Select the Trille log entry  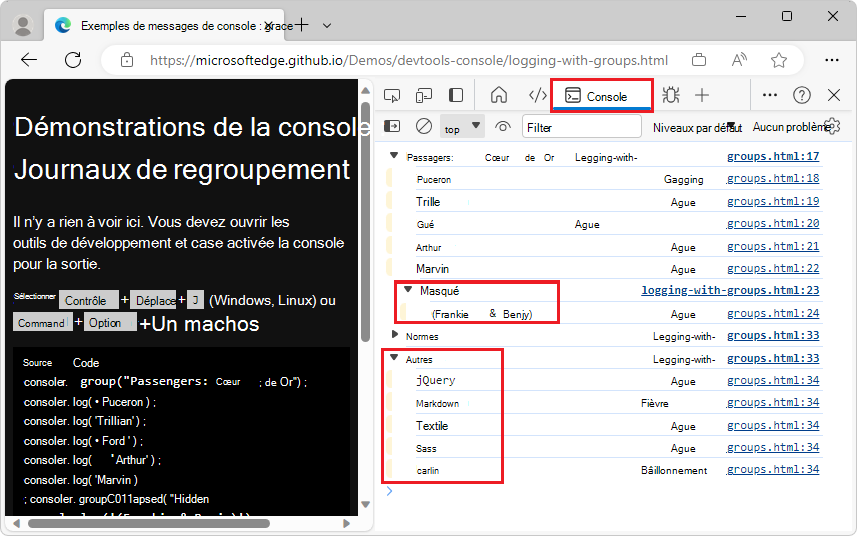428,202
